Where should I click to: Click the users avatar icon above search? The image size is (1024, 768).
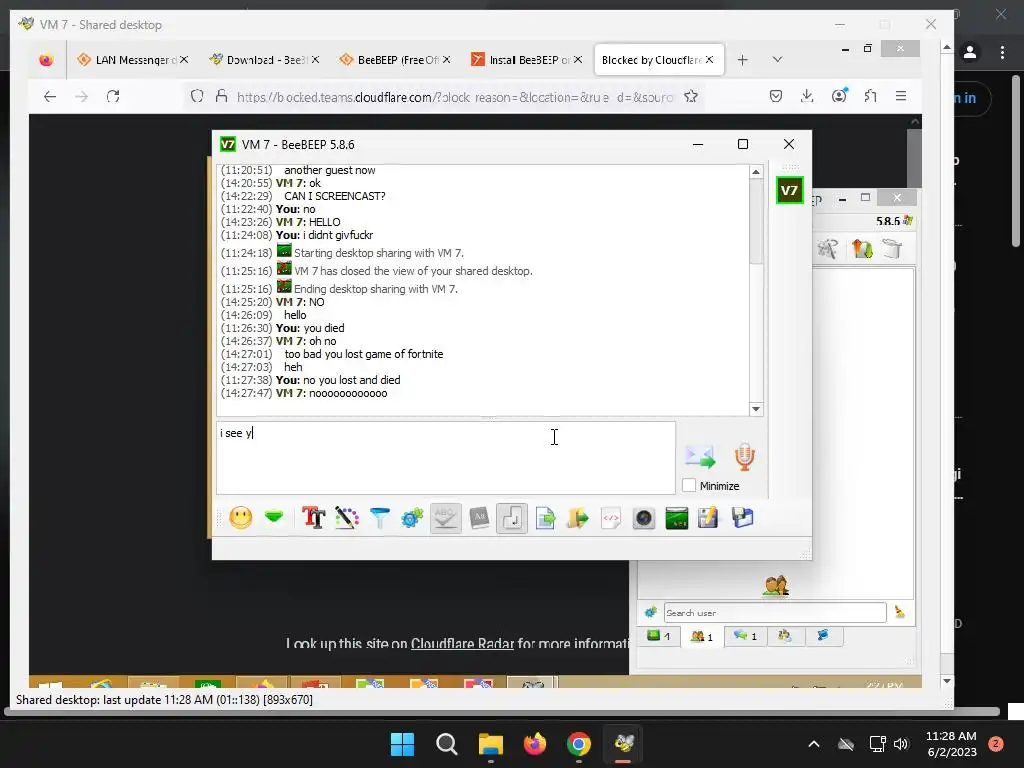click(775, 586)
